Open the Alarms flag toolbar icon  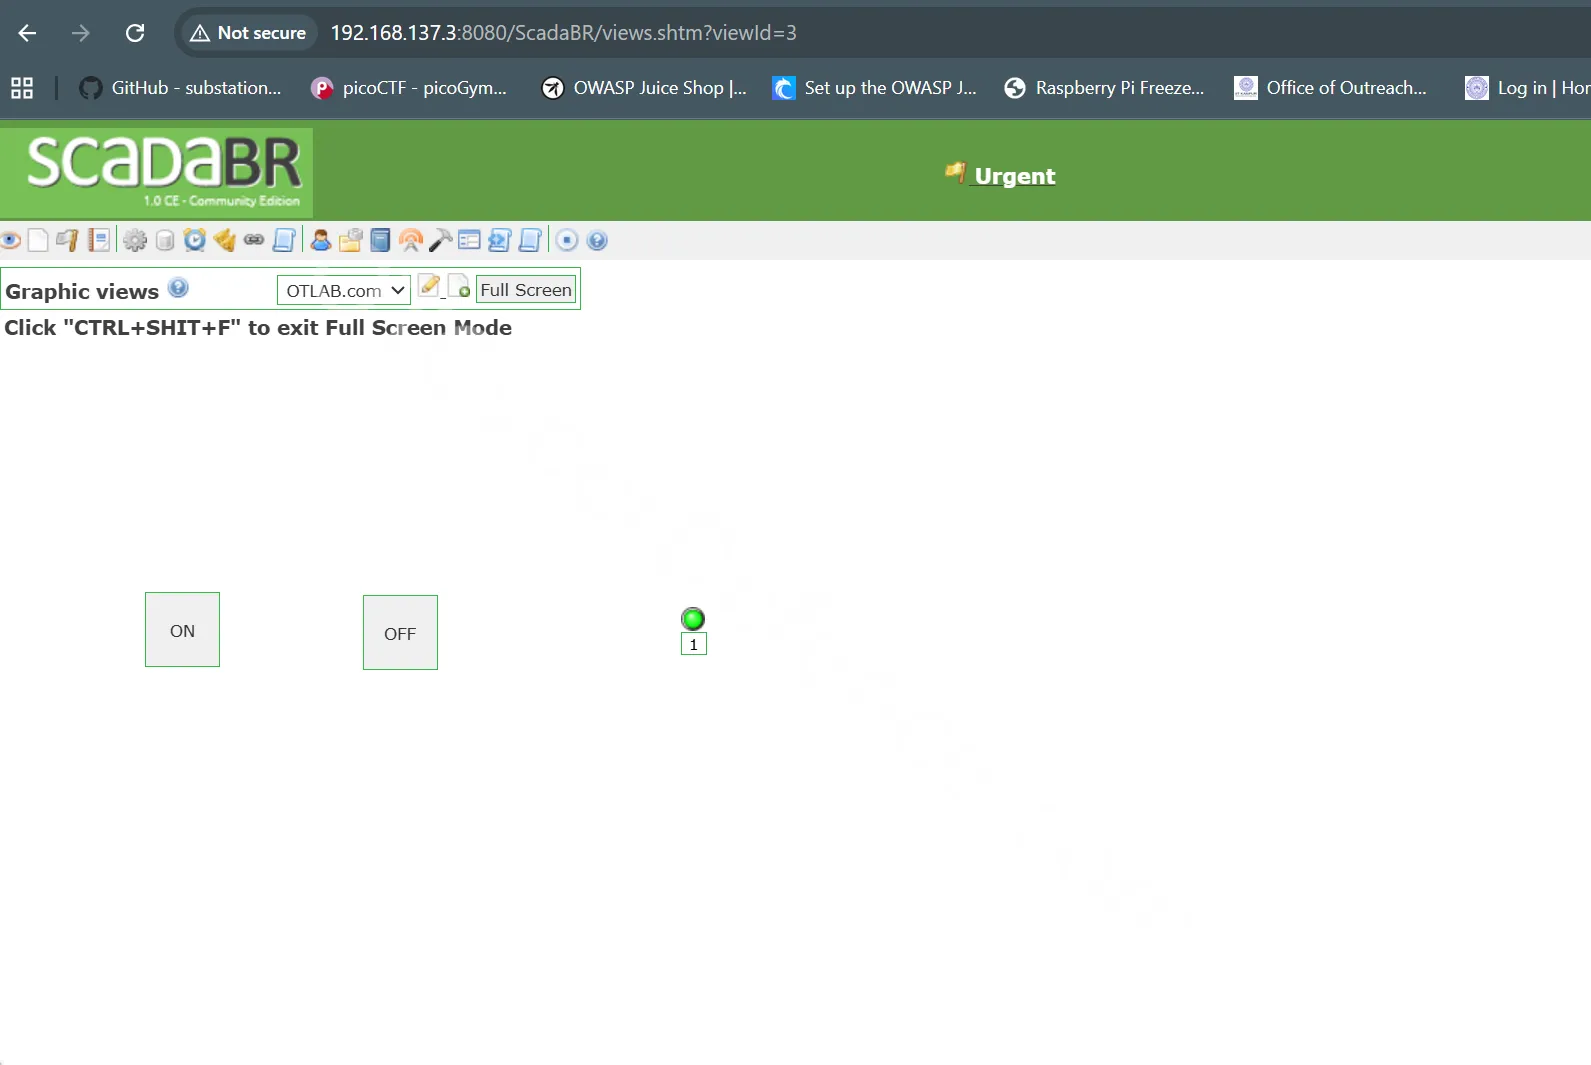(x=67, y=240)
